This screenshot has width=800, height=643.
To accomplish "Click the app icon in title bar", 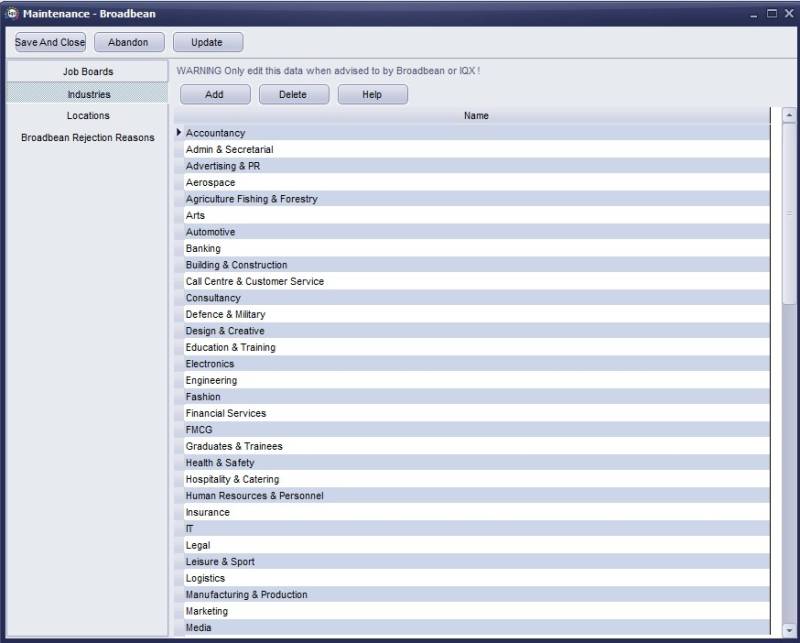I will click(12, 13).
